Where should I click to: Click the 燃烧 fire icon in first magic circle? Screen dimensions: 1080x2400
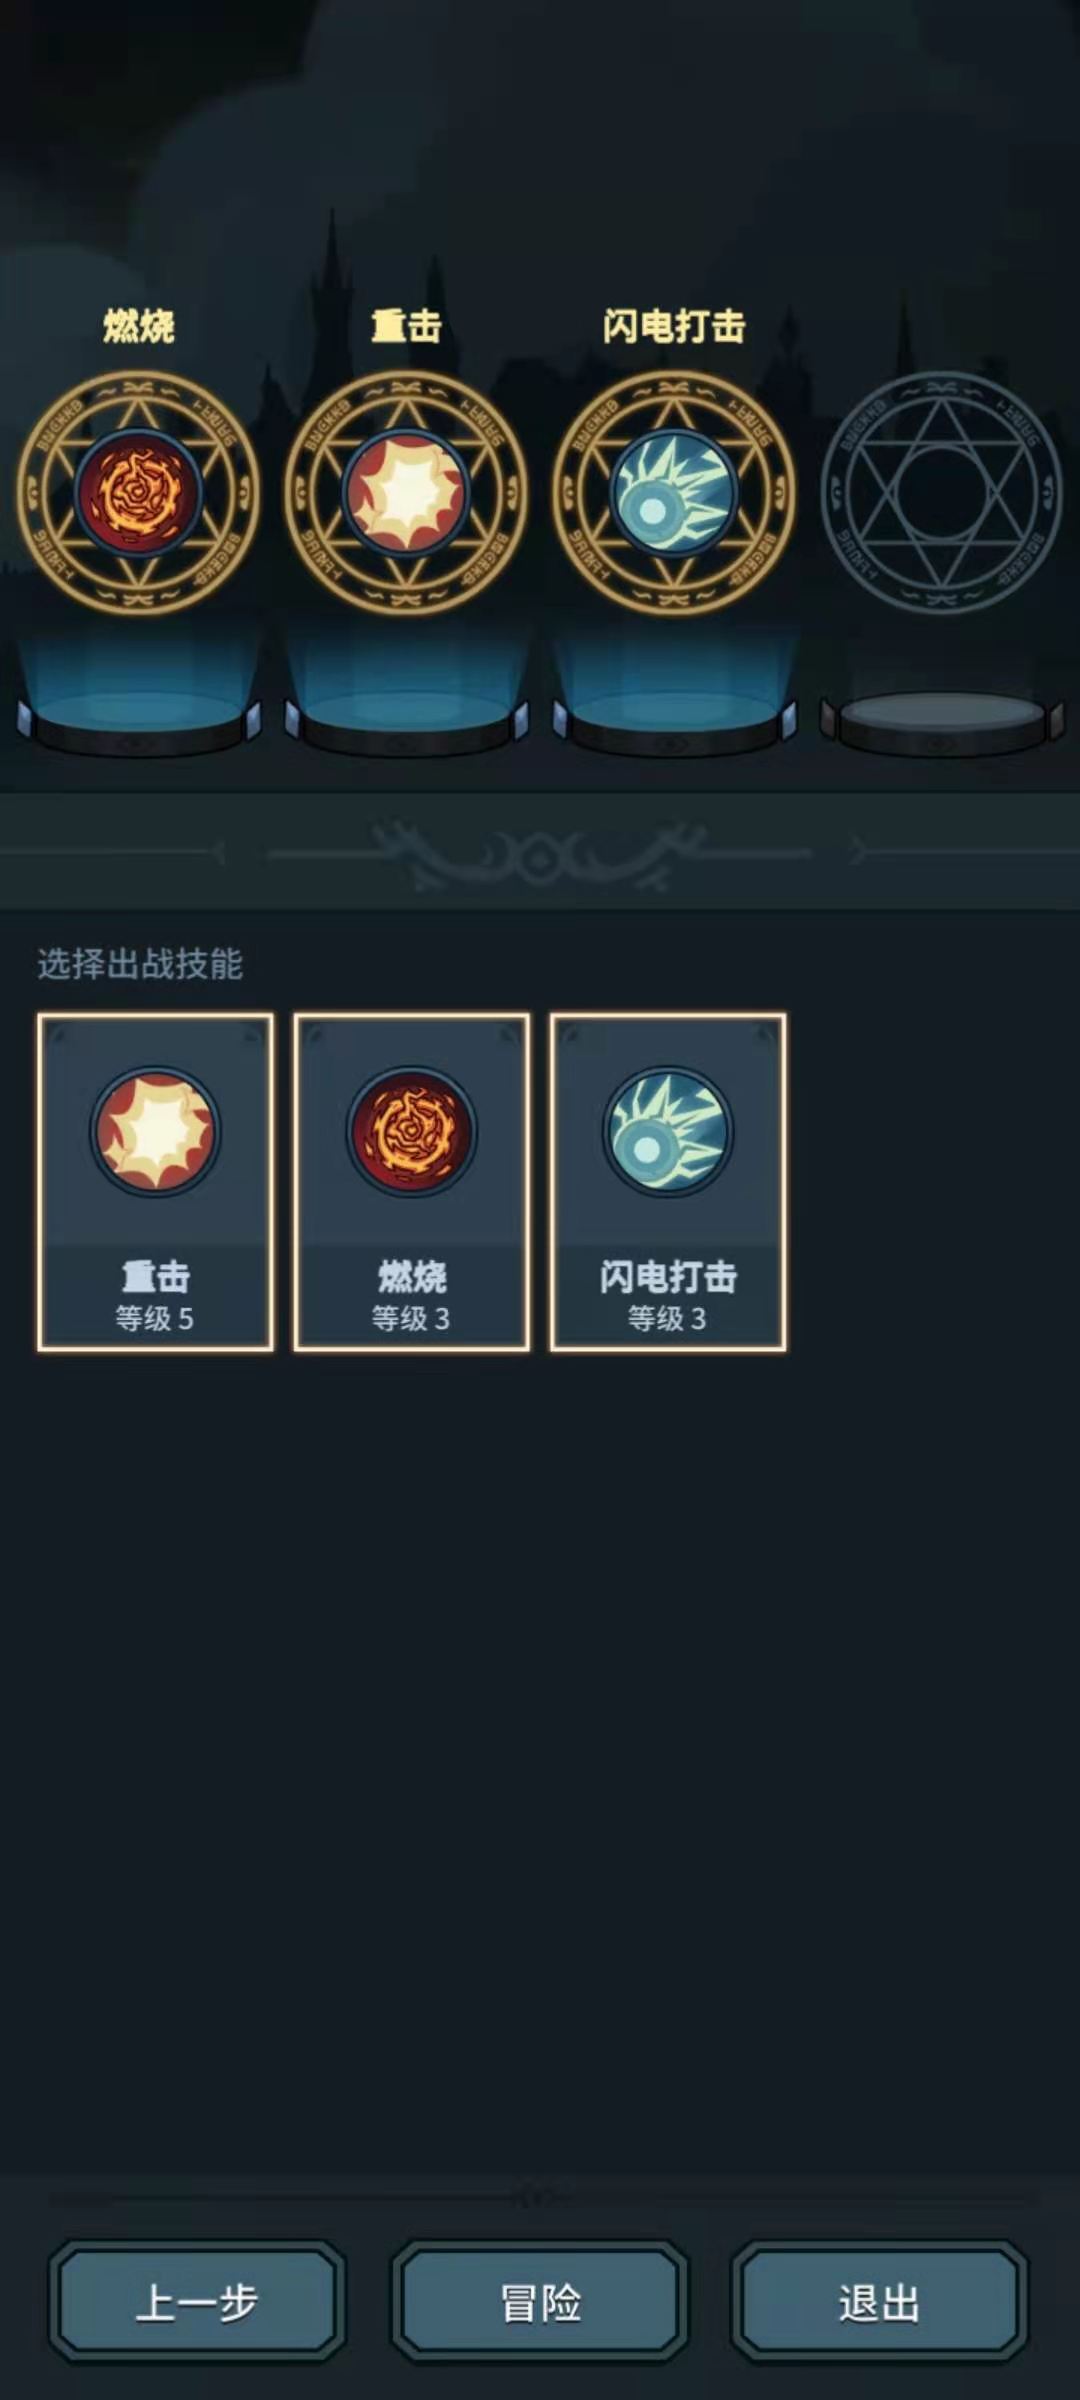pyautogui.click(x=138, y=492)
